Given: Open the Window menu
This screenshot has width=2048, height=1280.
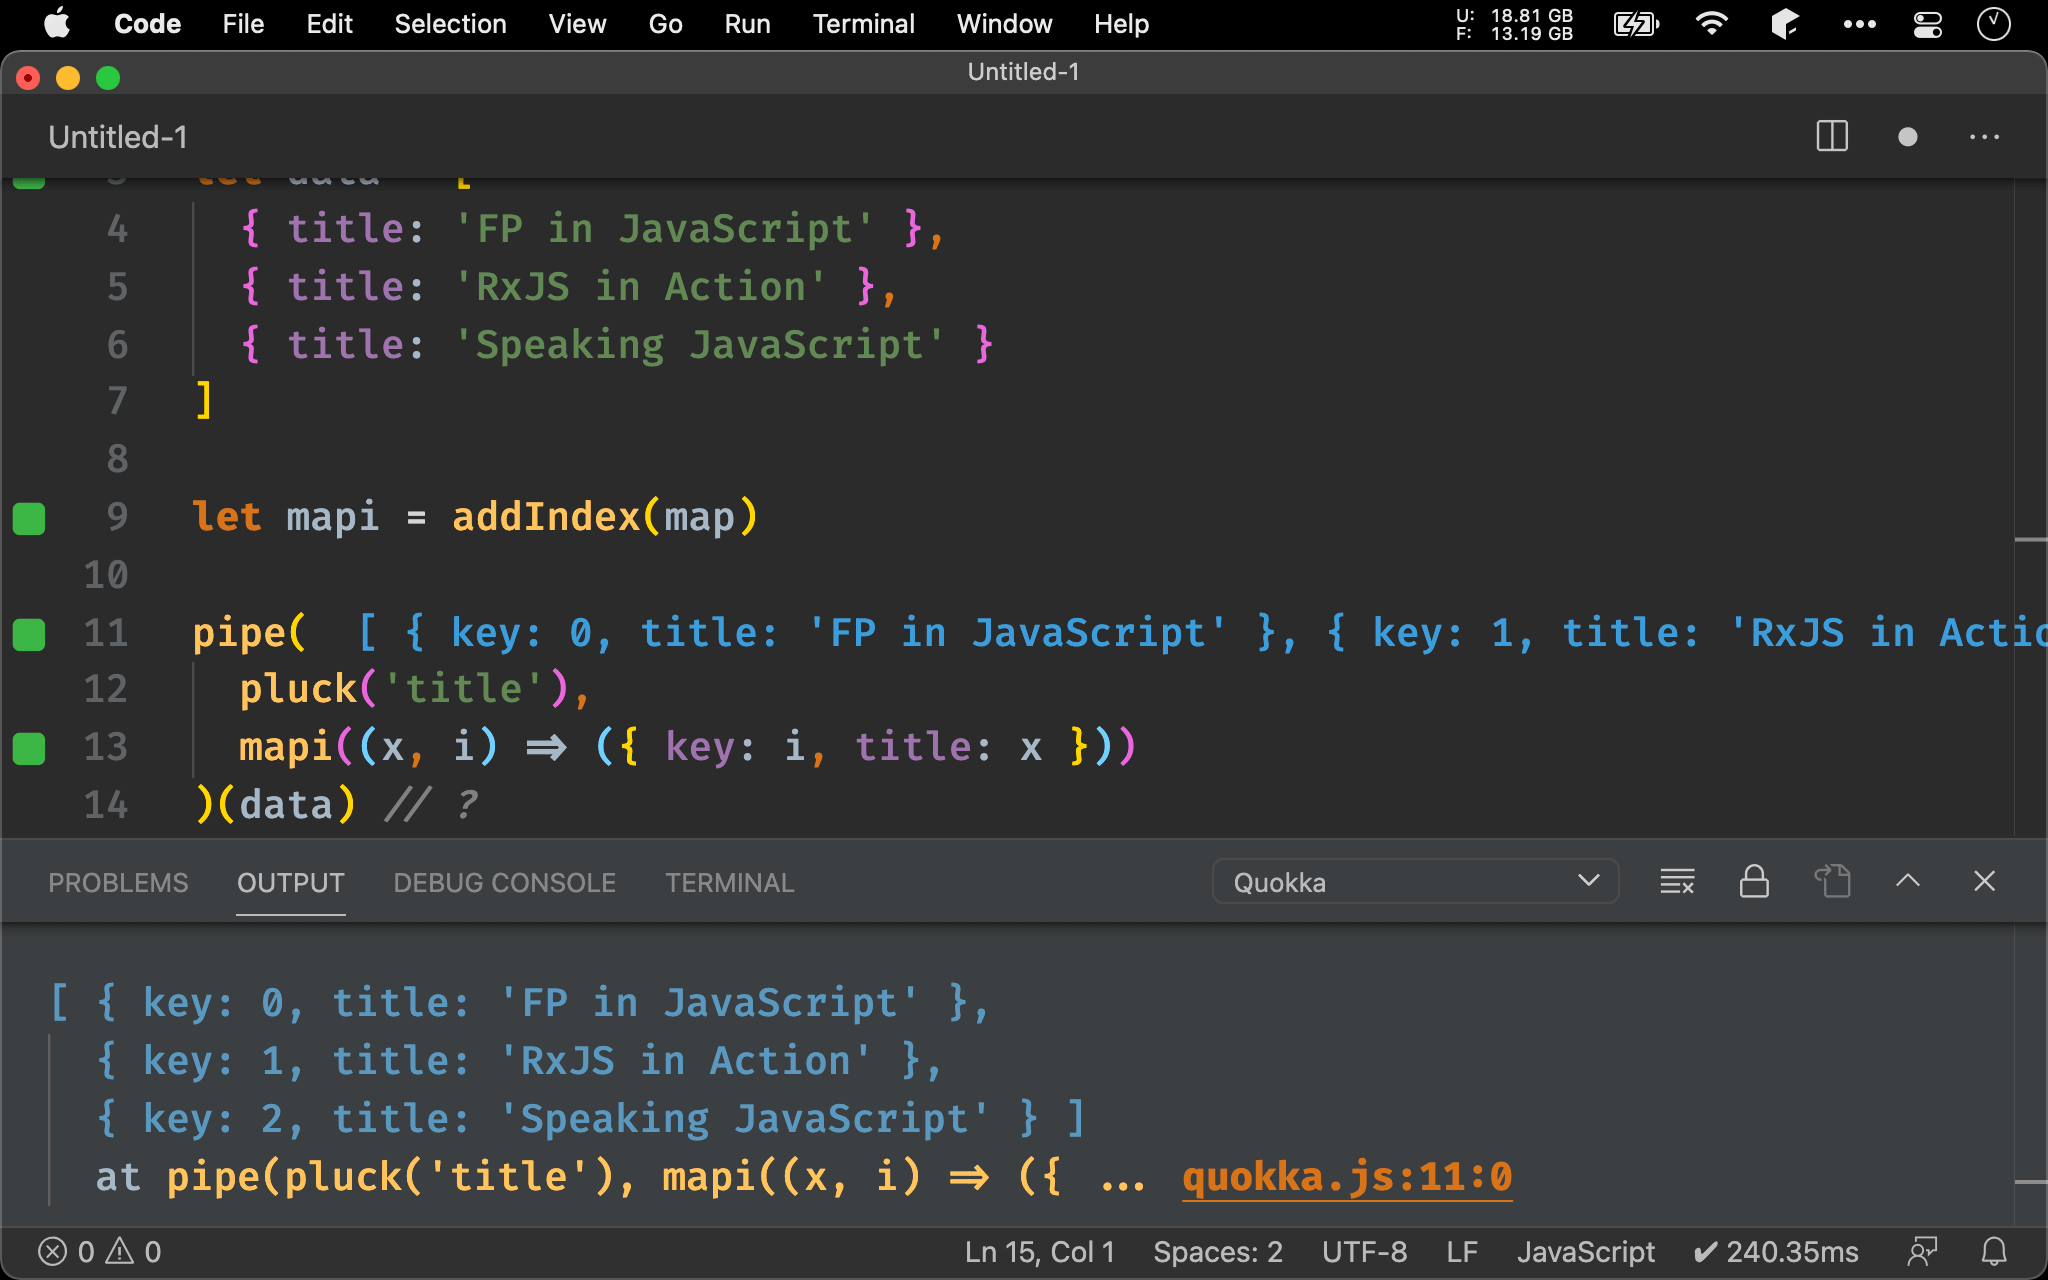Looking at the screenshot, I should pyautogui.click(x=1004, y=23).
